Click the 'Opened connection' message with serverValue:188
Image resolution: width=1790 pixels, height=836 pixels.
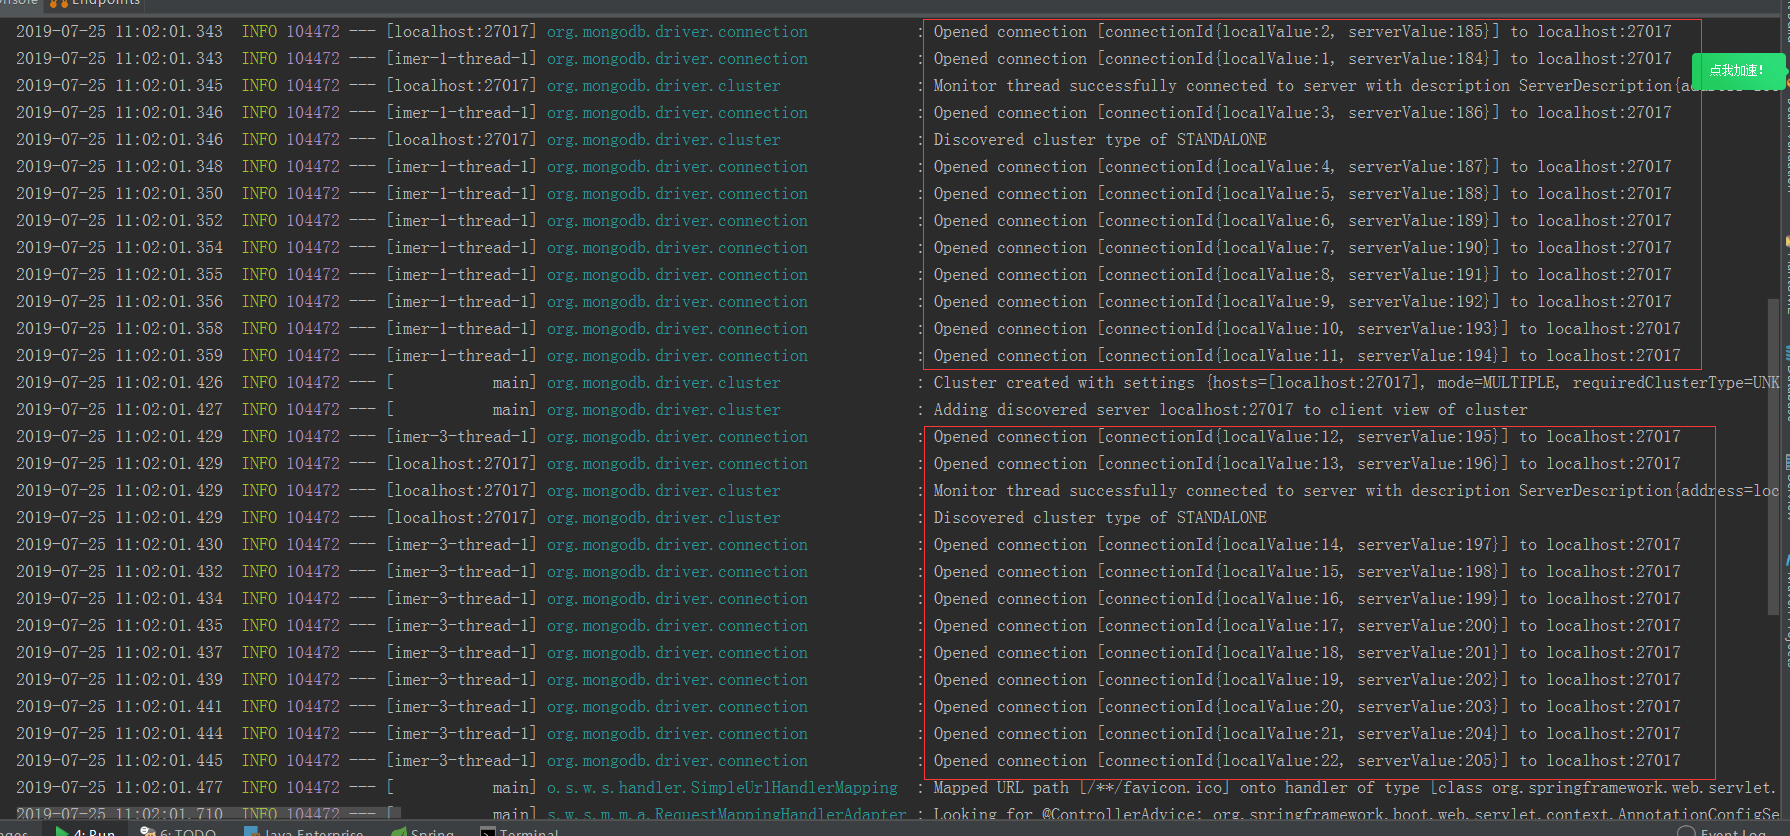1302,194
